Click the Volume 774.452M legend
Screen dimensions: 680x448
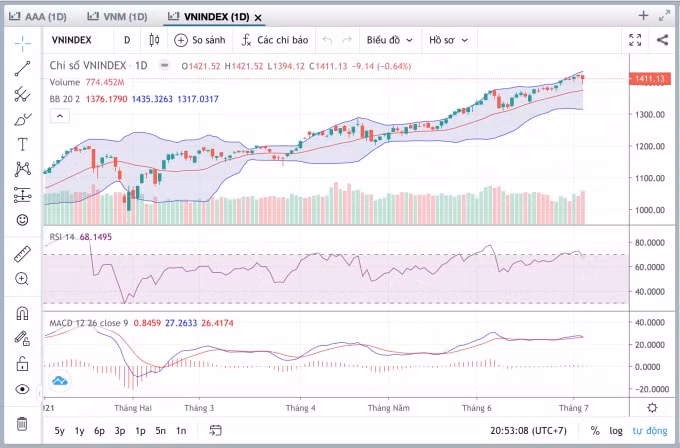[87, 82]
